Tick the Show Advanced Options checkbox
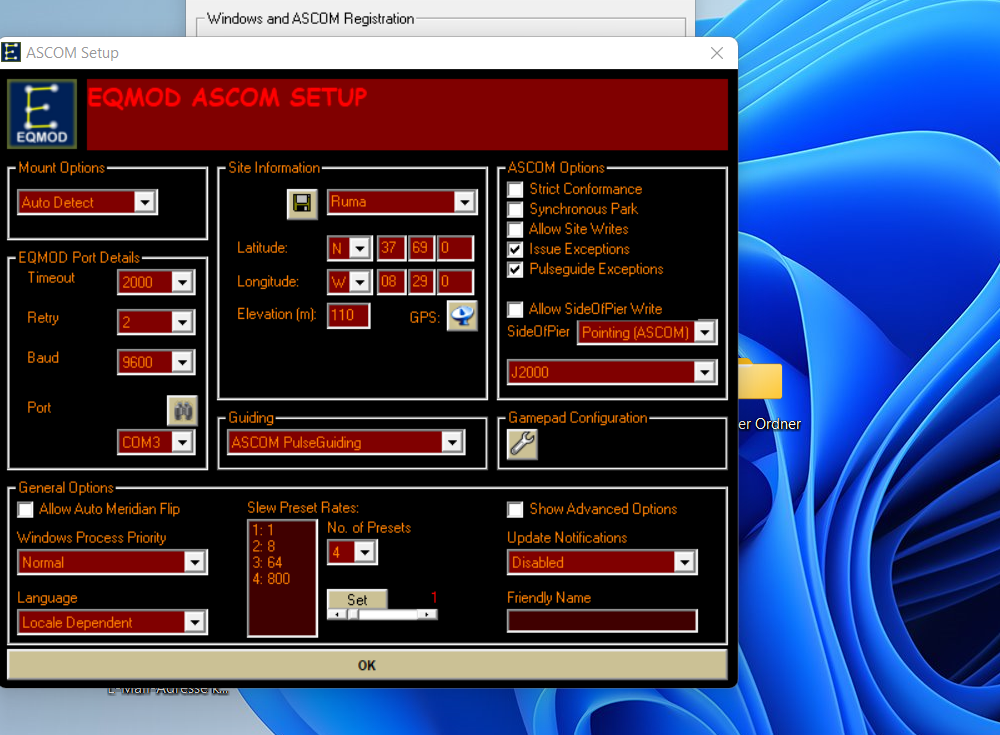Image resolution: width=1000 pixels, height=735 pixels. (515, 509)
